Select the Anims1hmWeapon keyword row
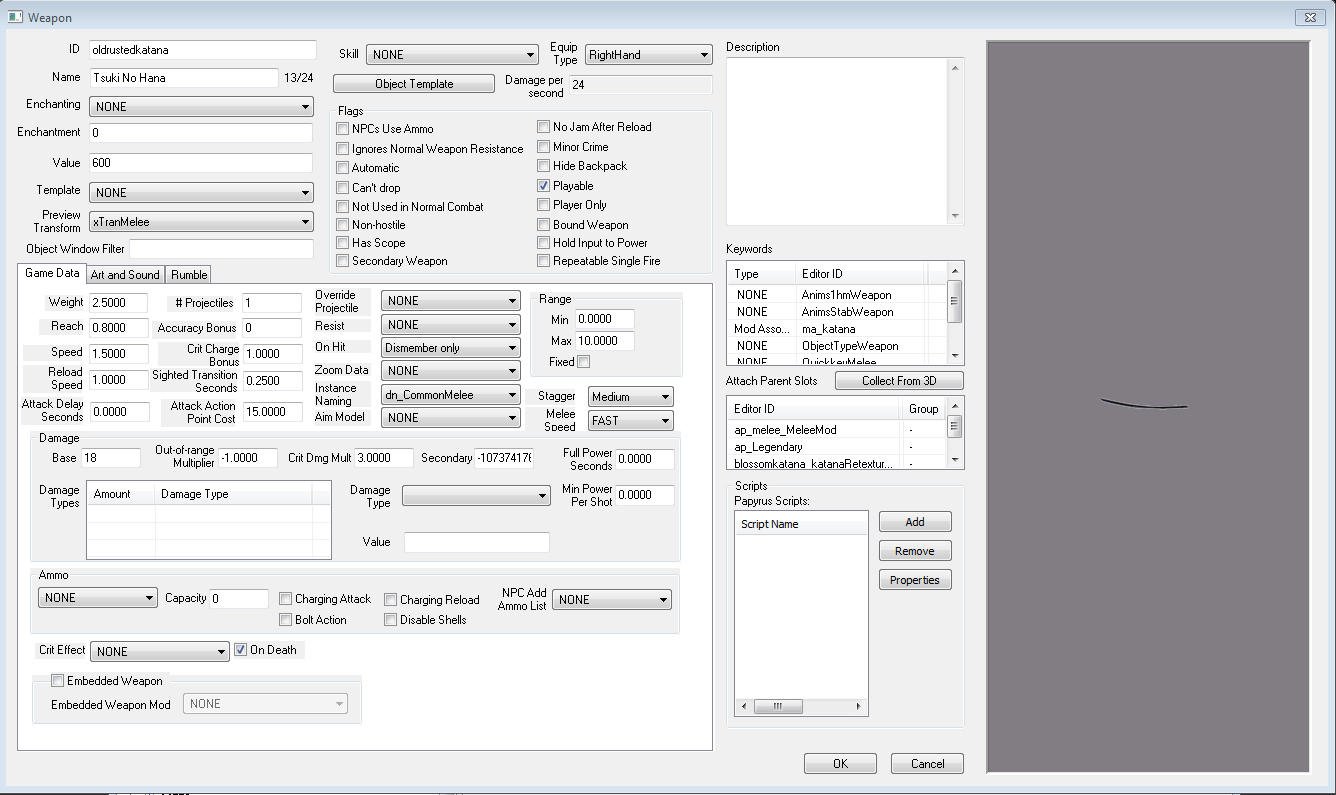The image size is (1336, 795). (x=838, y=295)
